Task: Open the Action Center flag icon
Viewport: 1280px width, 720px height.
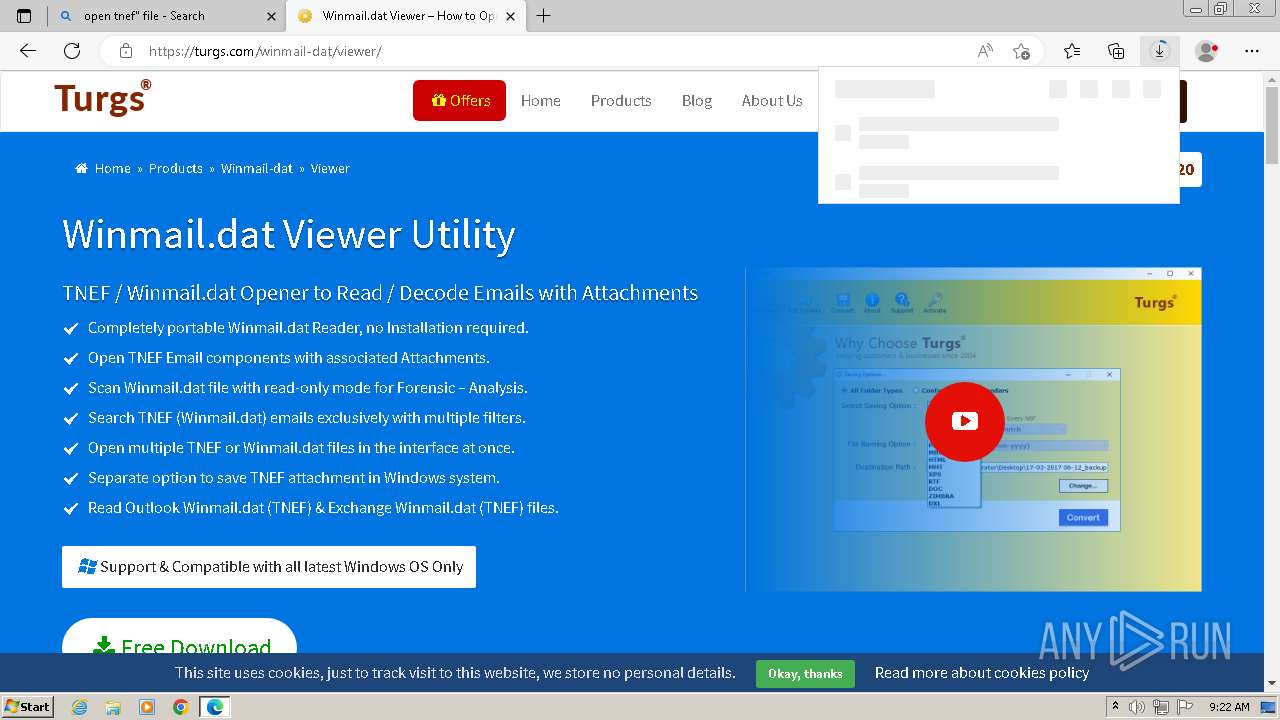Action: (1183, 707)
